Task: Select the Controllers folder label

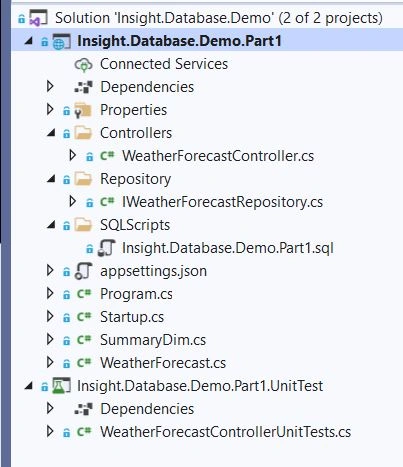Action: 136,133
